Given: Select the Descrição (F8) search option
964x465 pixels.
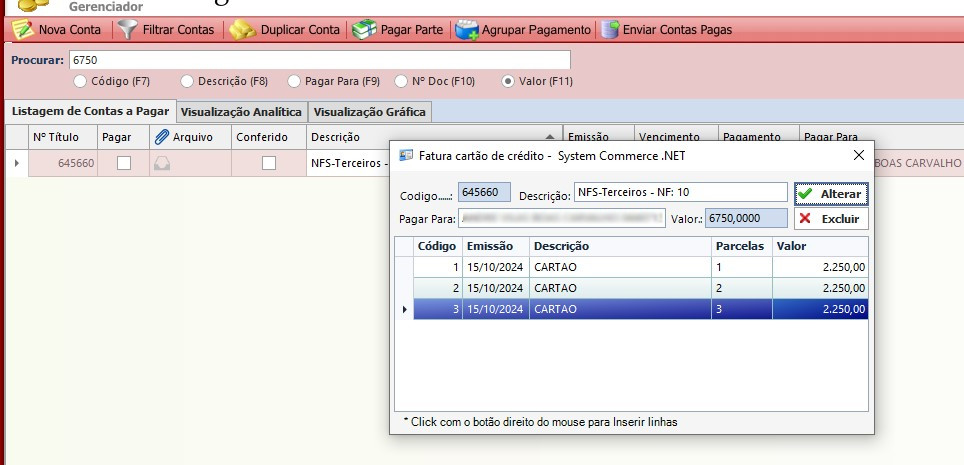Looking at the screenshot, I should coord(187,81).
